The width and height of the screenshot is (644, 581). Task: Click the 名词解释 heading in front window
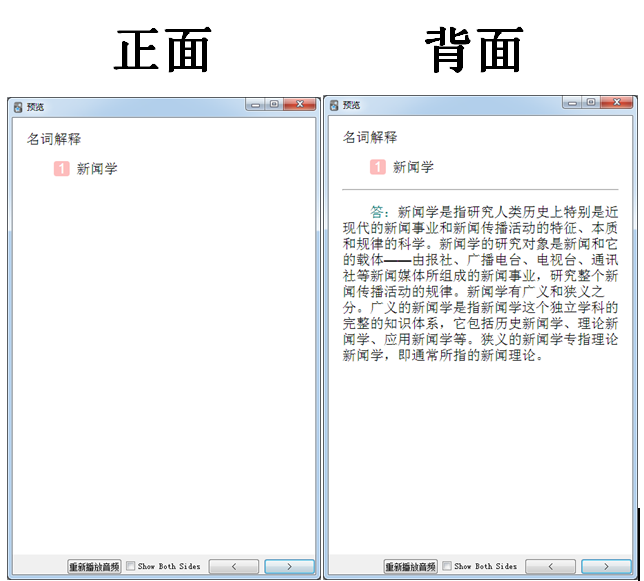pos(54,139)
